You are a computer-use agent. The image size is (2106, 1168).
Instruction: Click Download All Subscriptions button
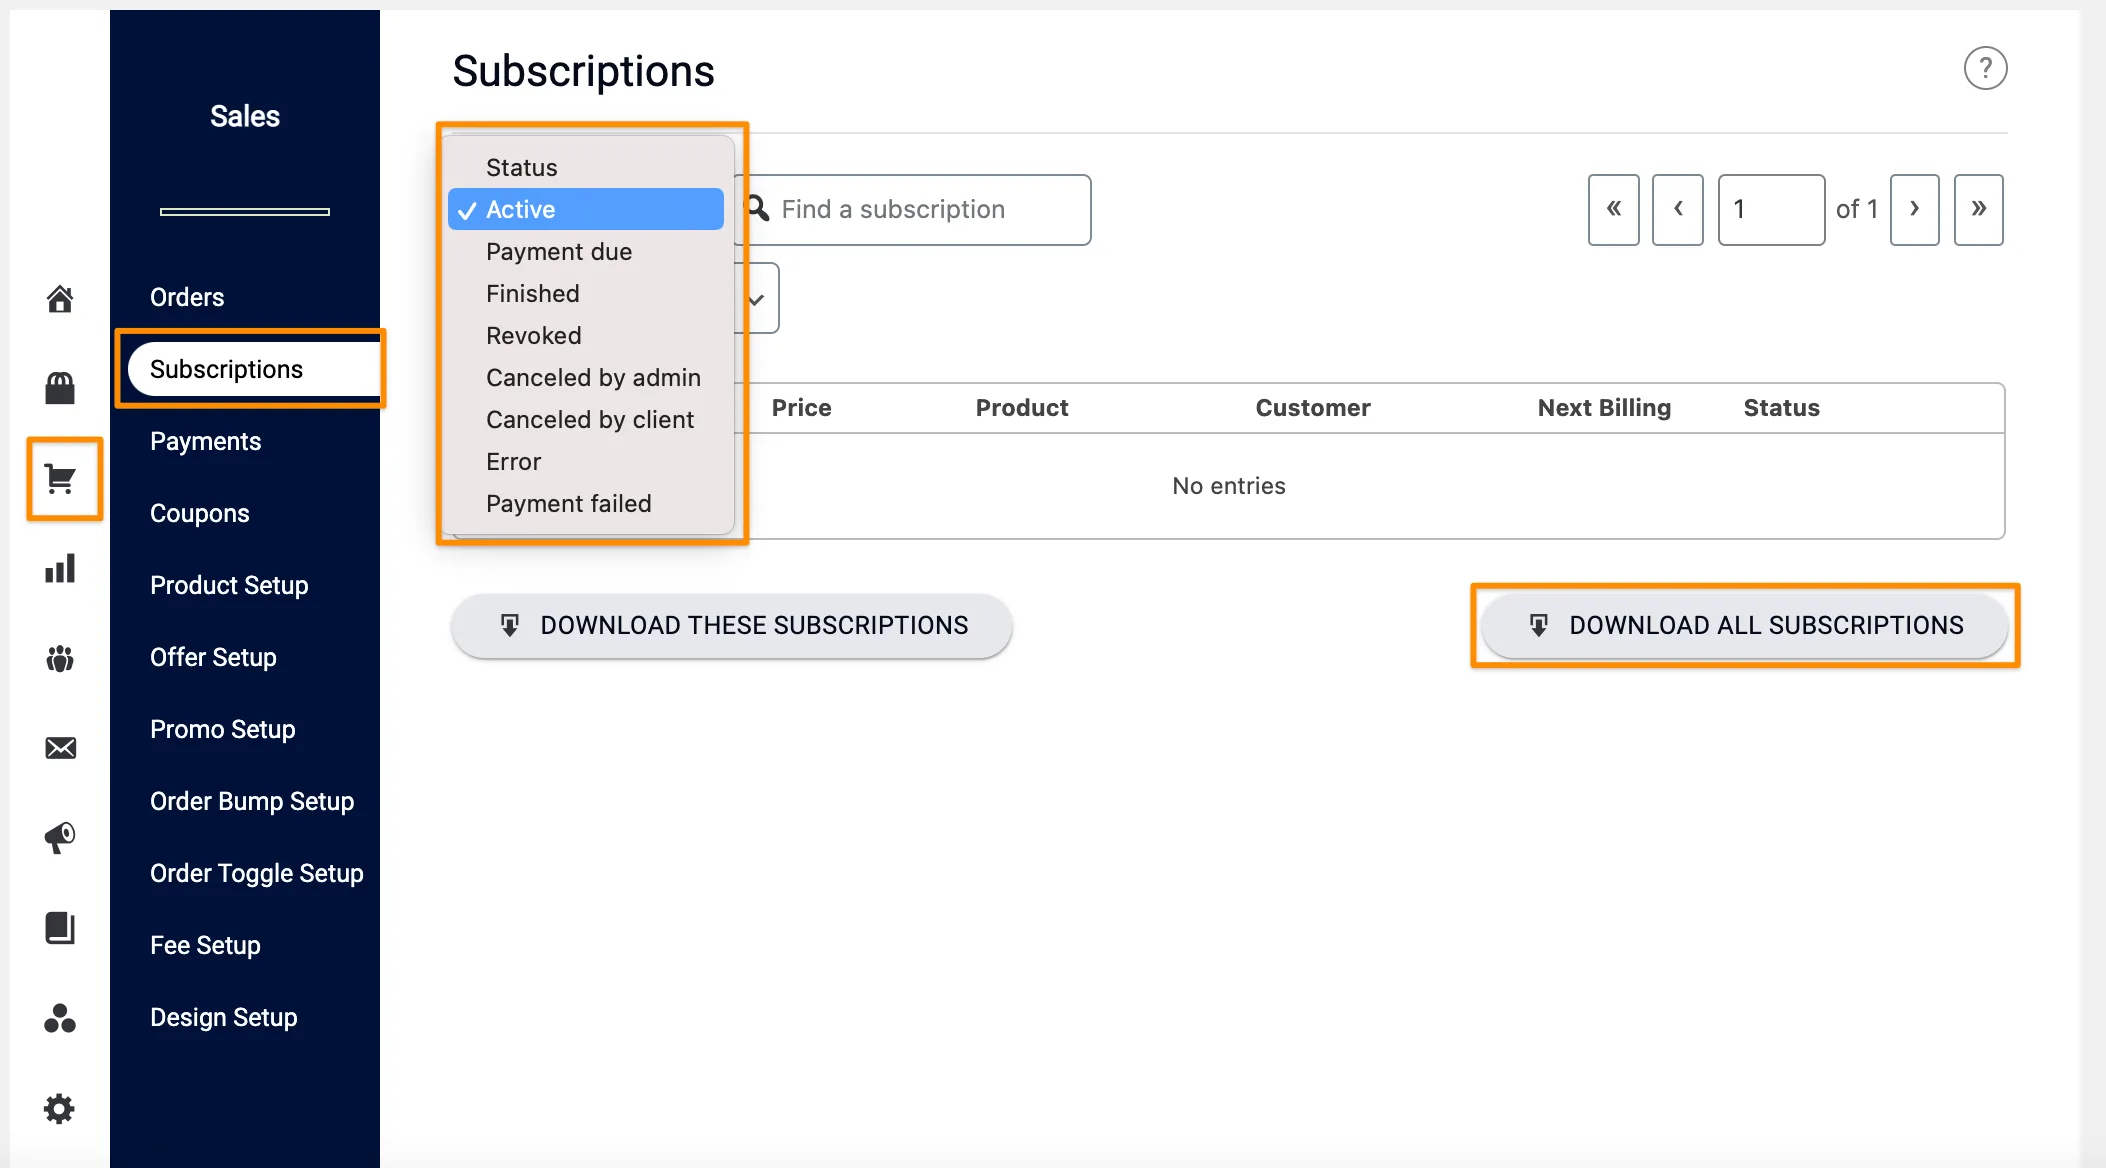point(1744,625)
